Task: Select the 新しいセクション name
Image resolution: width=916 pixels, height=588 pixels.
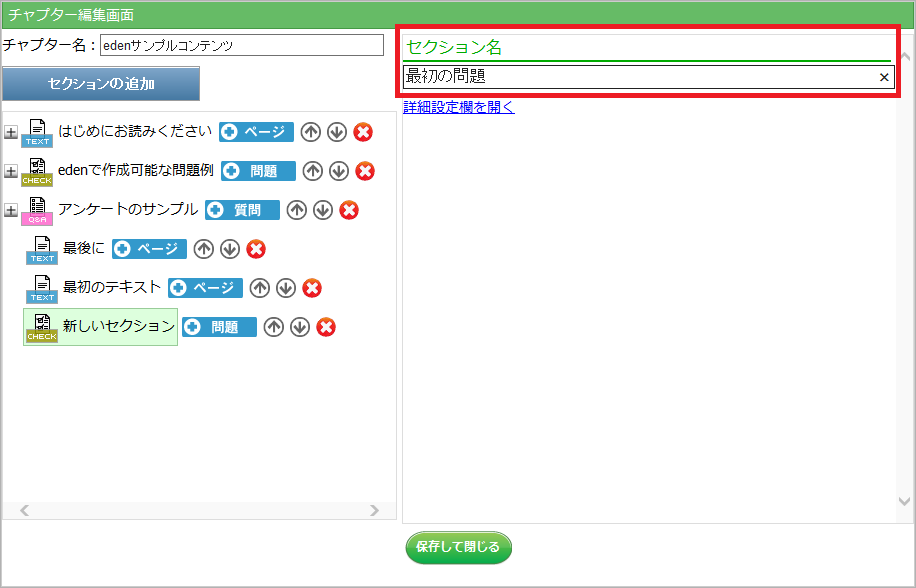Action: click(x=119, y=326)
